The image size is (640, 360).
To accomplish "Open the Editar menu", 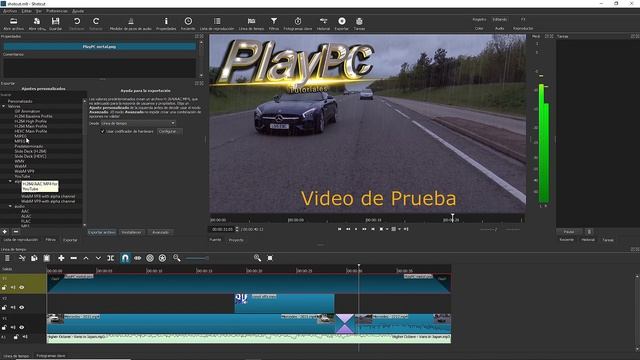I will pos(27,11).
